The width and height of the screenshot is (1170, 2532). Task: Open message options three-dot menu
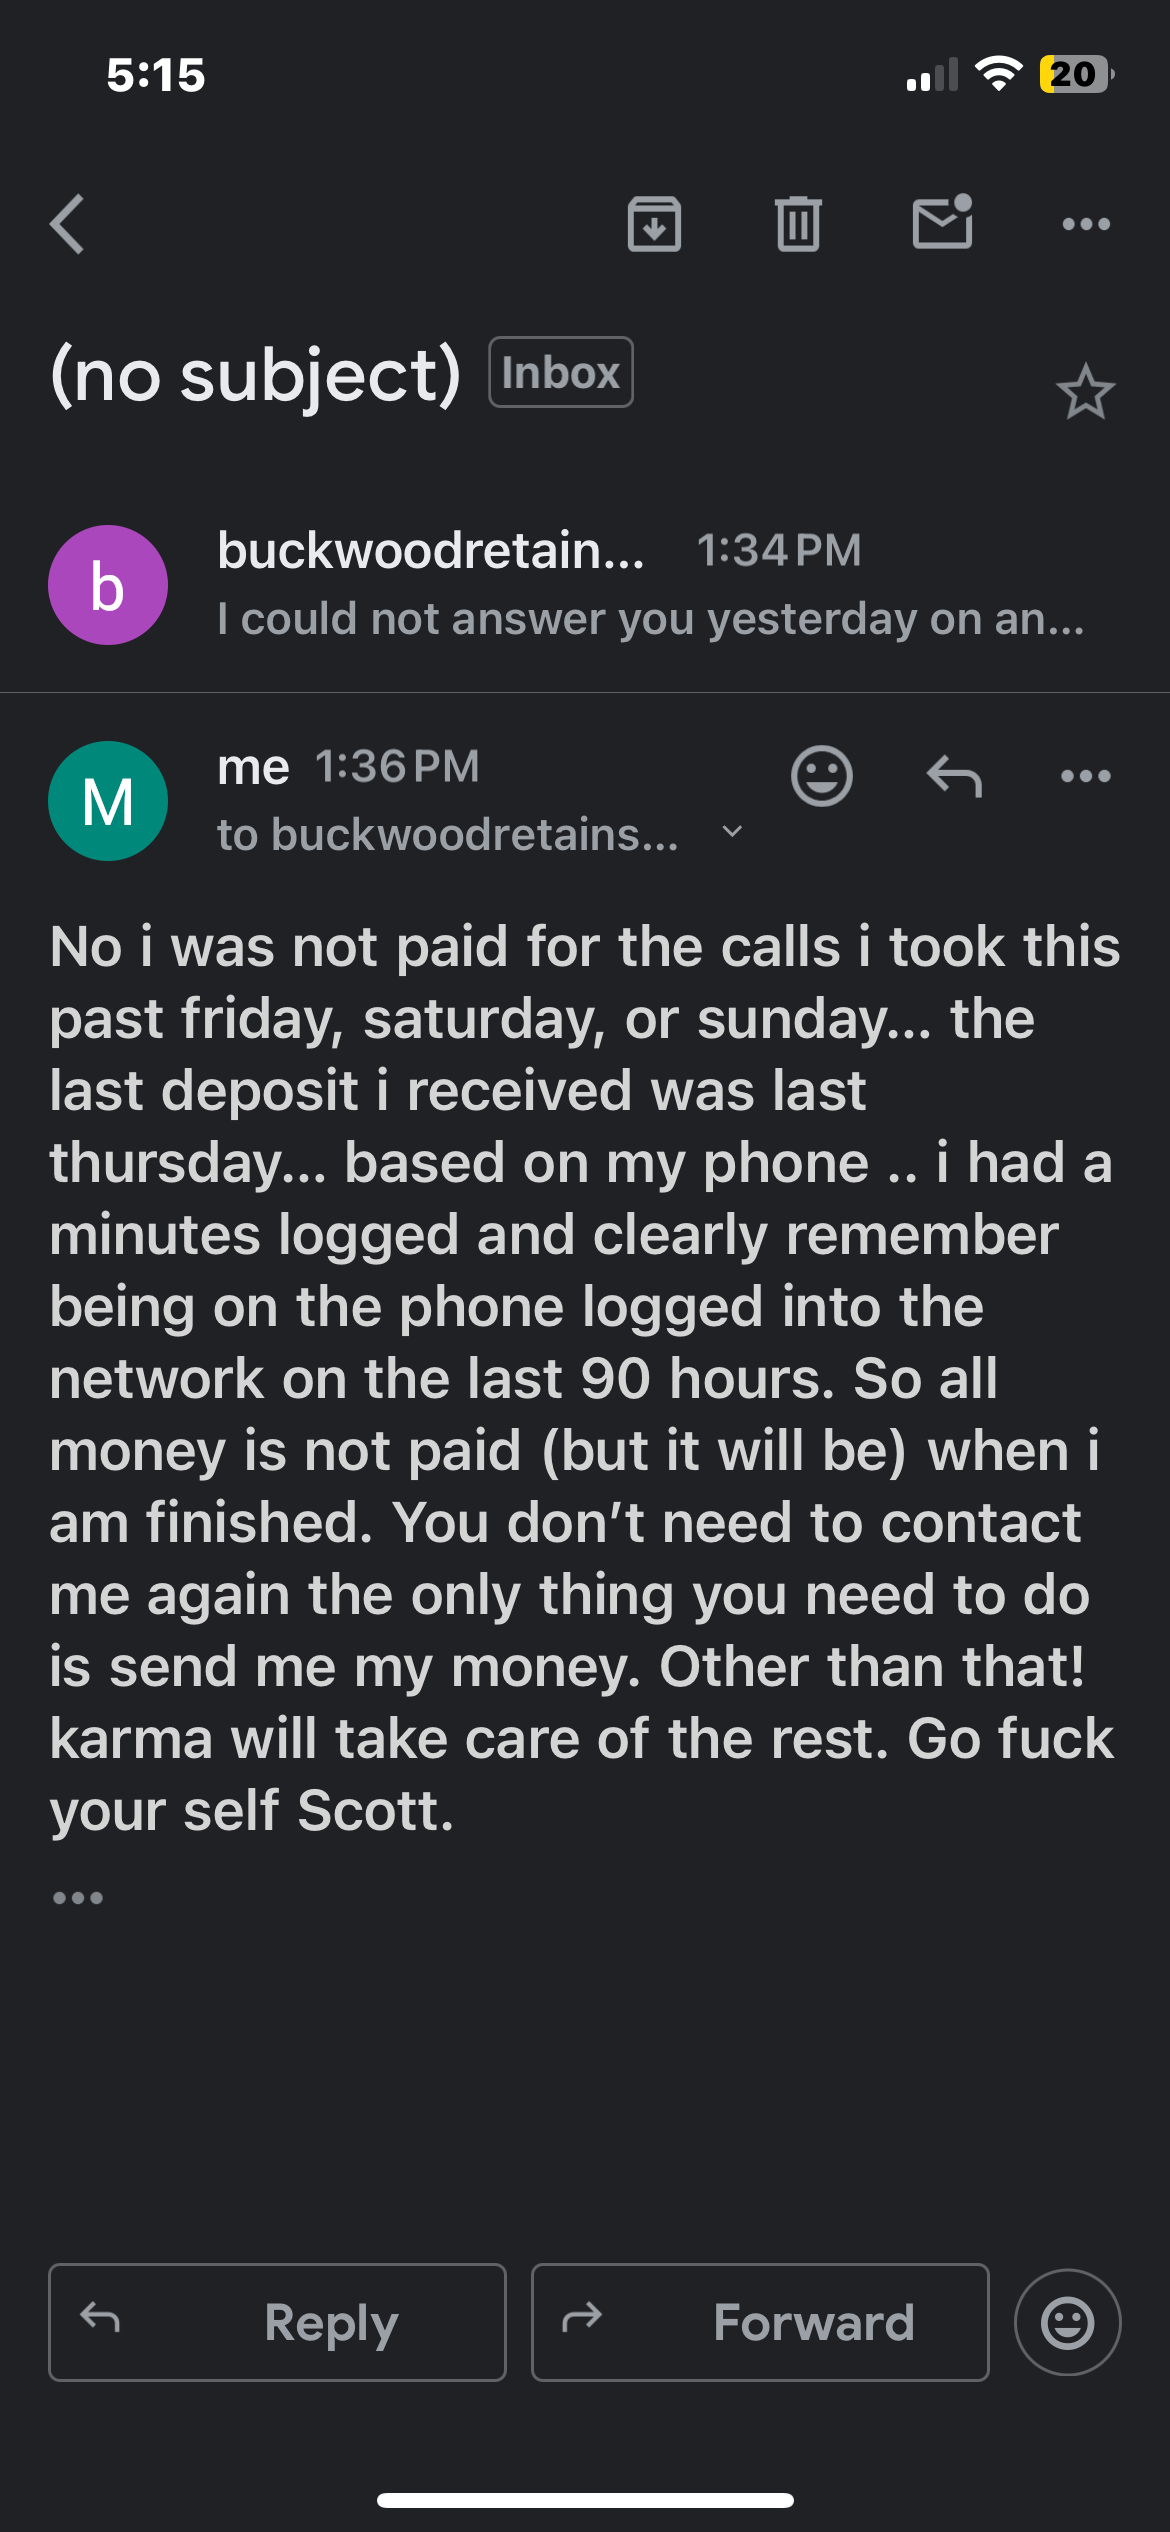(1086, 776)
